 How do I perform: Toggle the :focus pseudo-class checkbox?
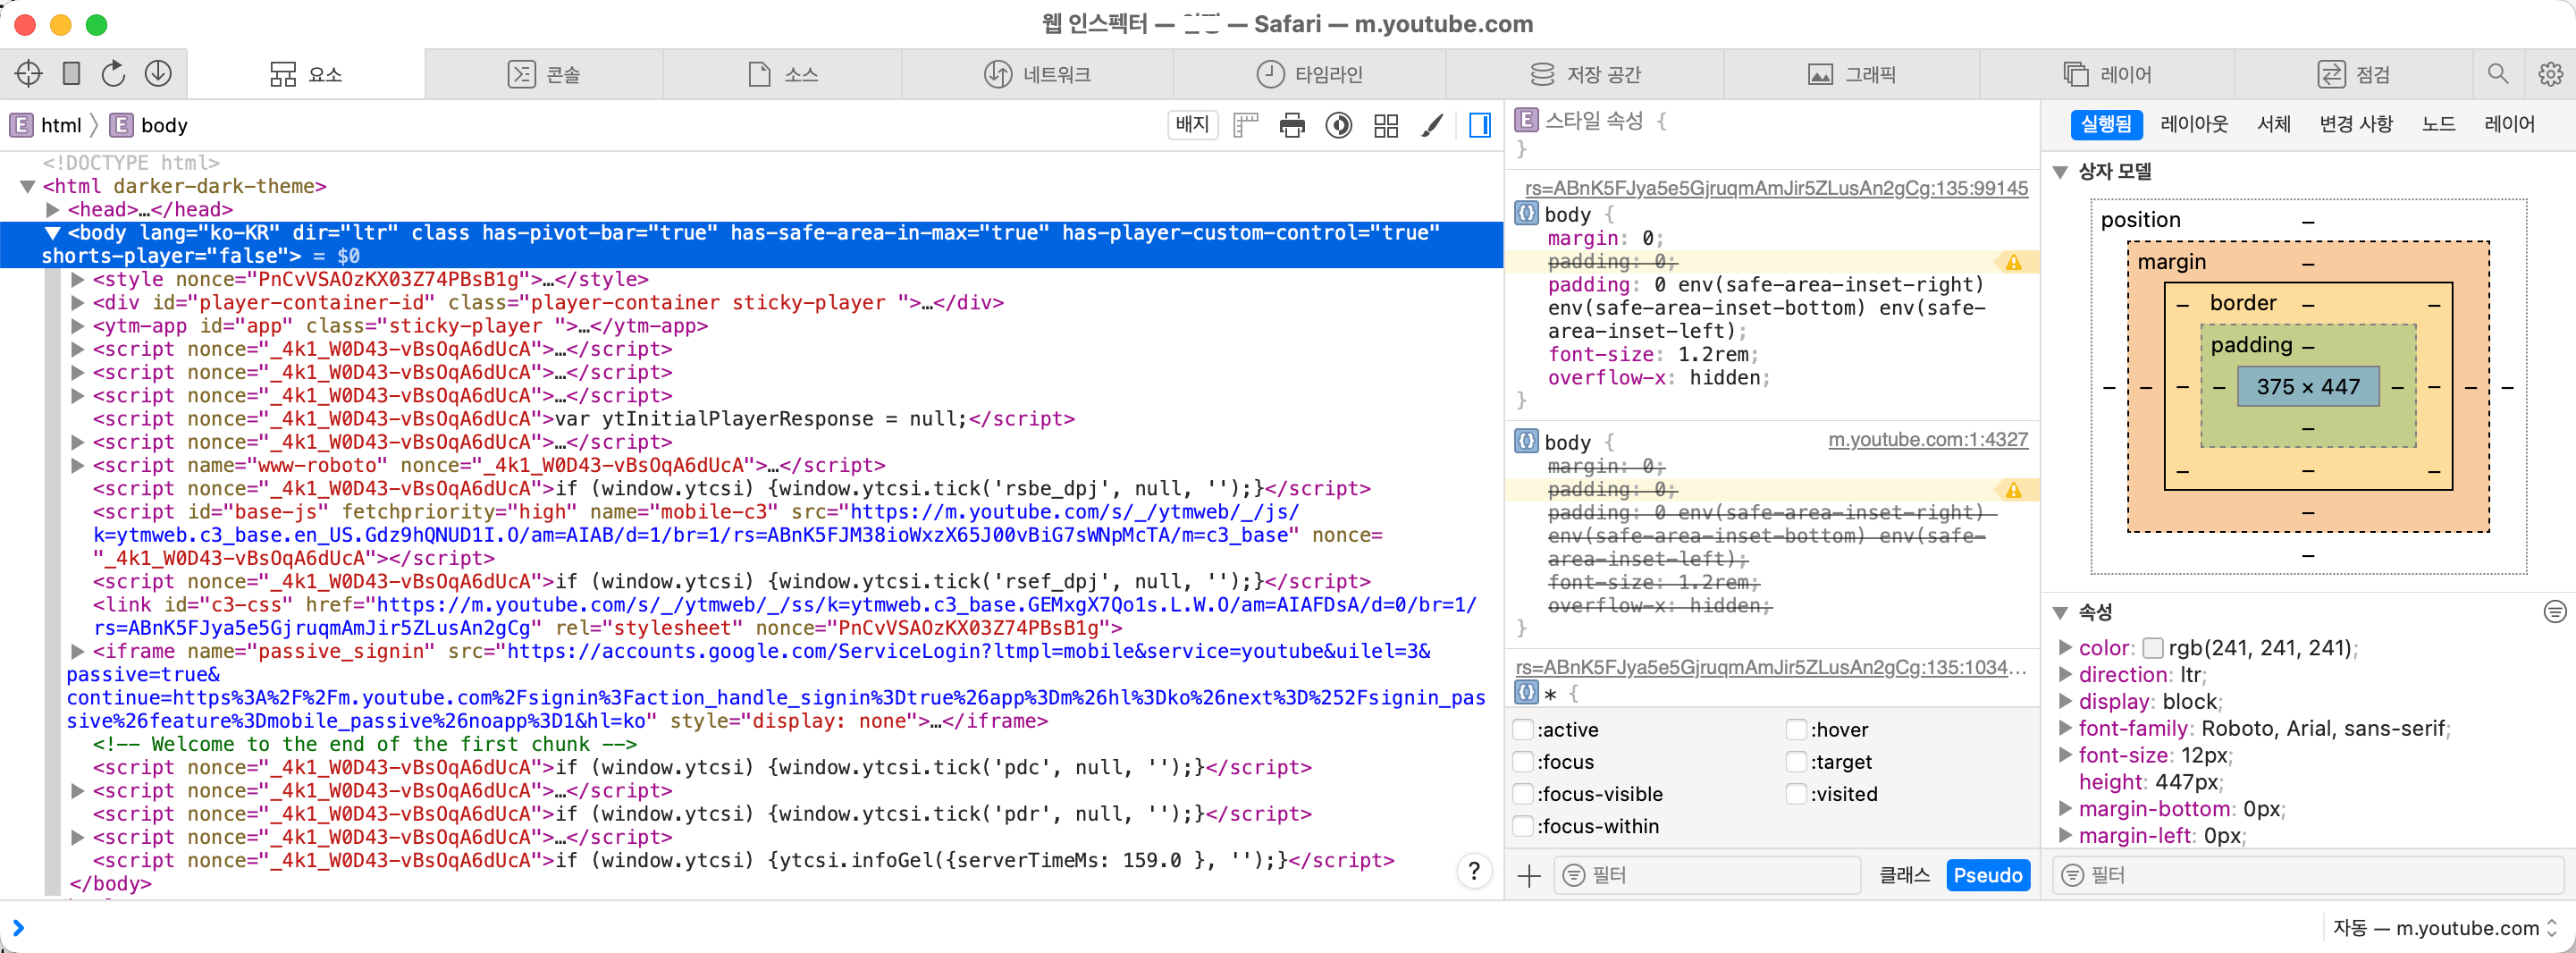1523,762
